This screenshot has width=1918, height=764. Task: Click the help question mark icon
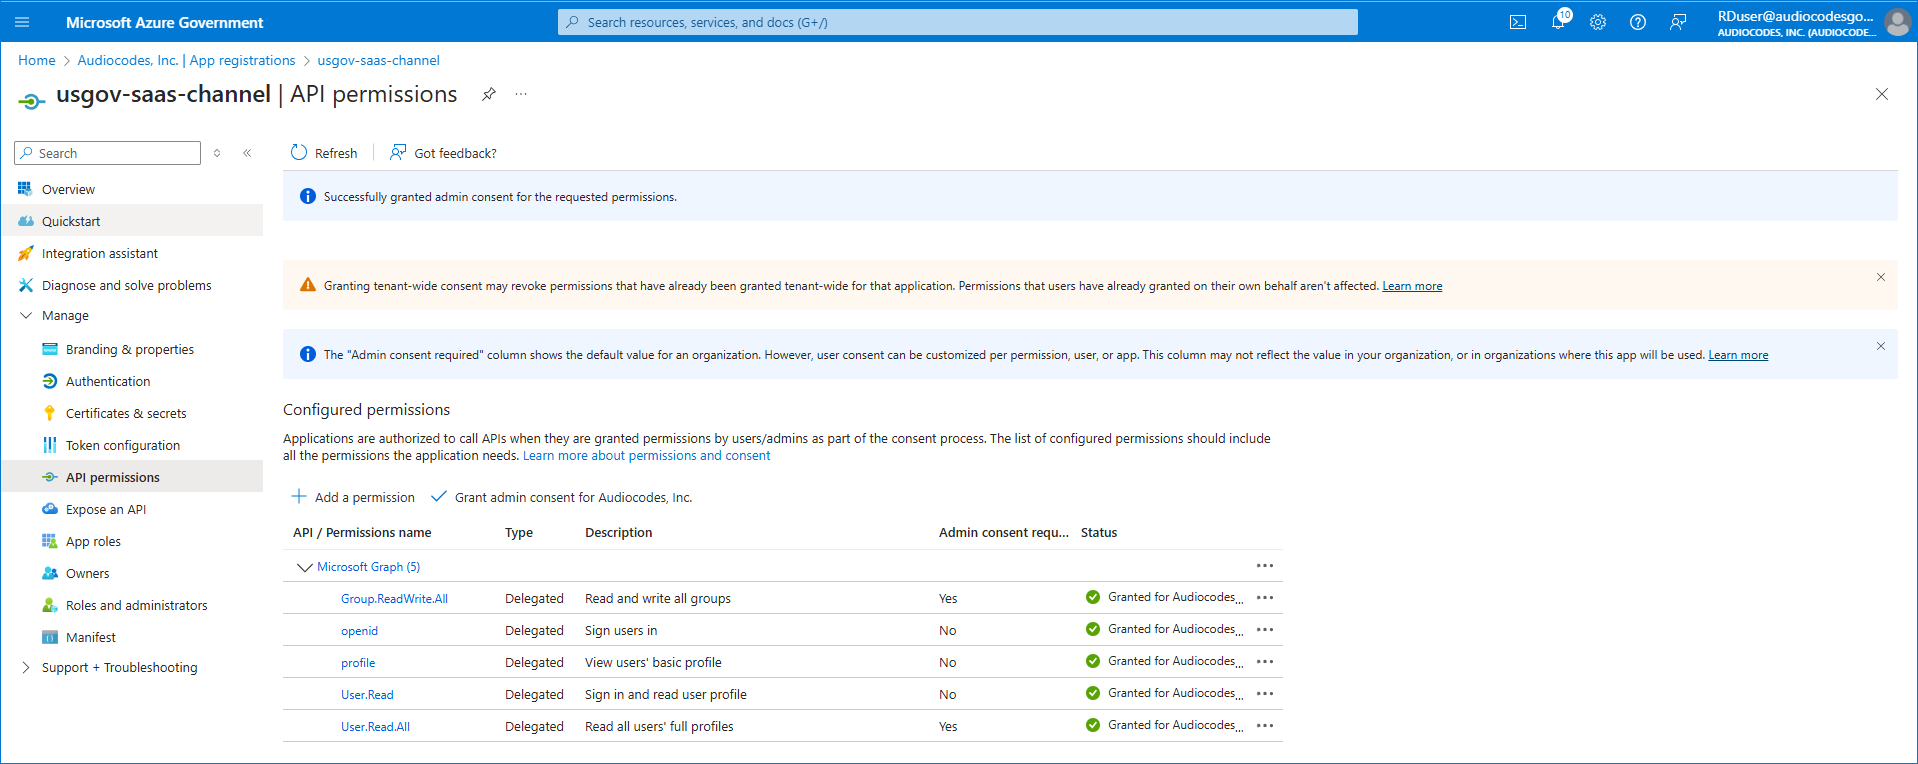pos(1638,22)
